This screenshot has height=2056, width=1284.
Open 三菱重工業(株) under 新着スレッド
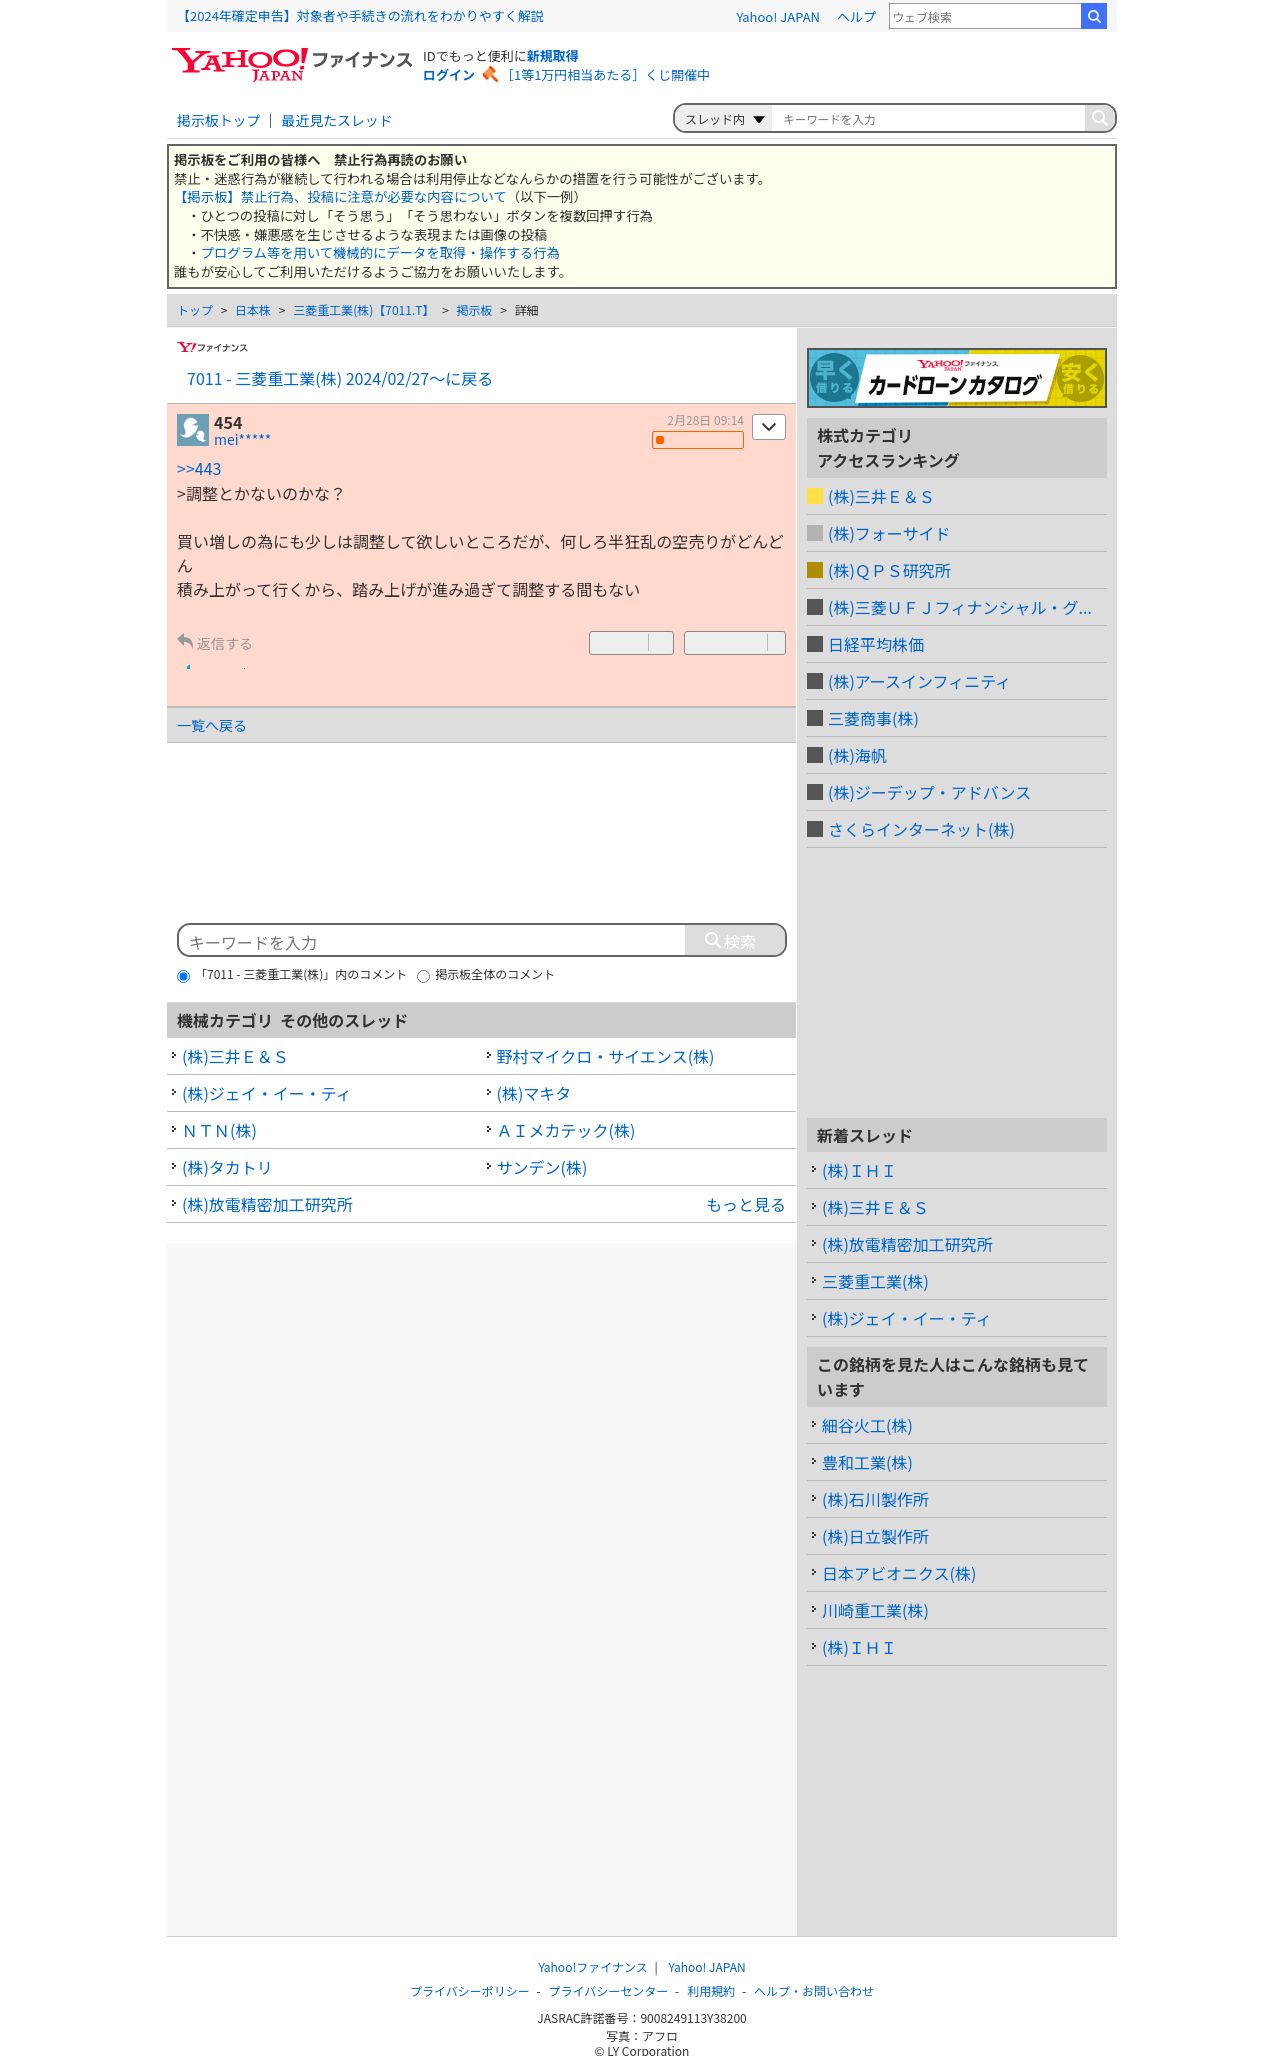[x=875, y=1282]
